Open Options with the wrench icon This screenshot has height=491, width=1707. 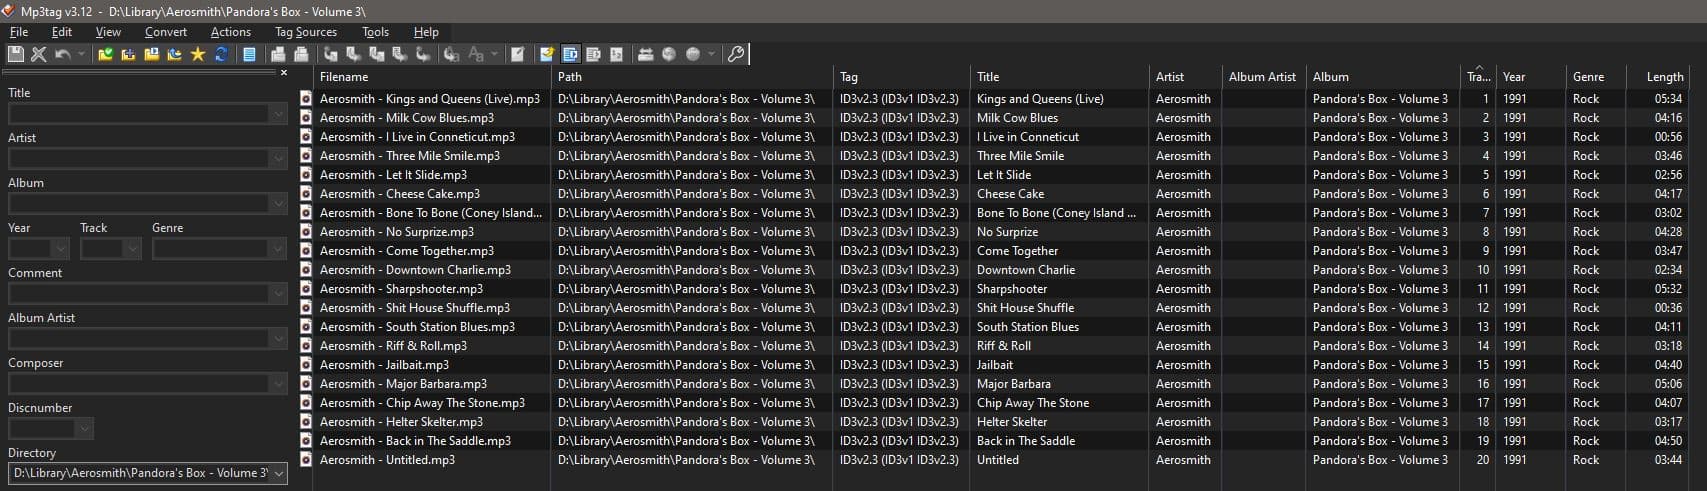click(735, 54)
